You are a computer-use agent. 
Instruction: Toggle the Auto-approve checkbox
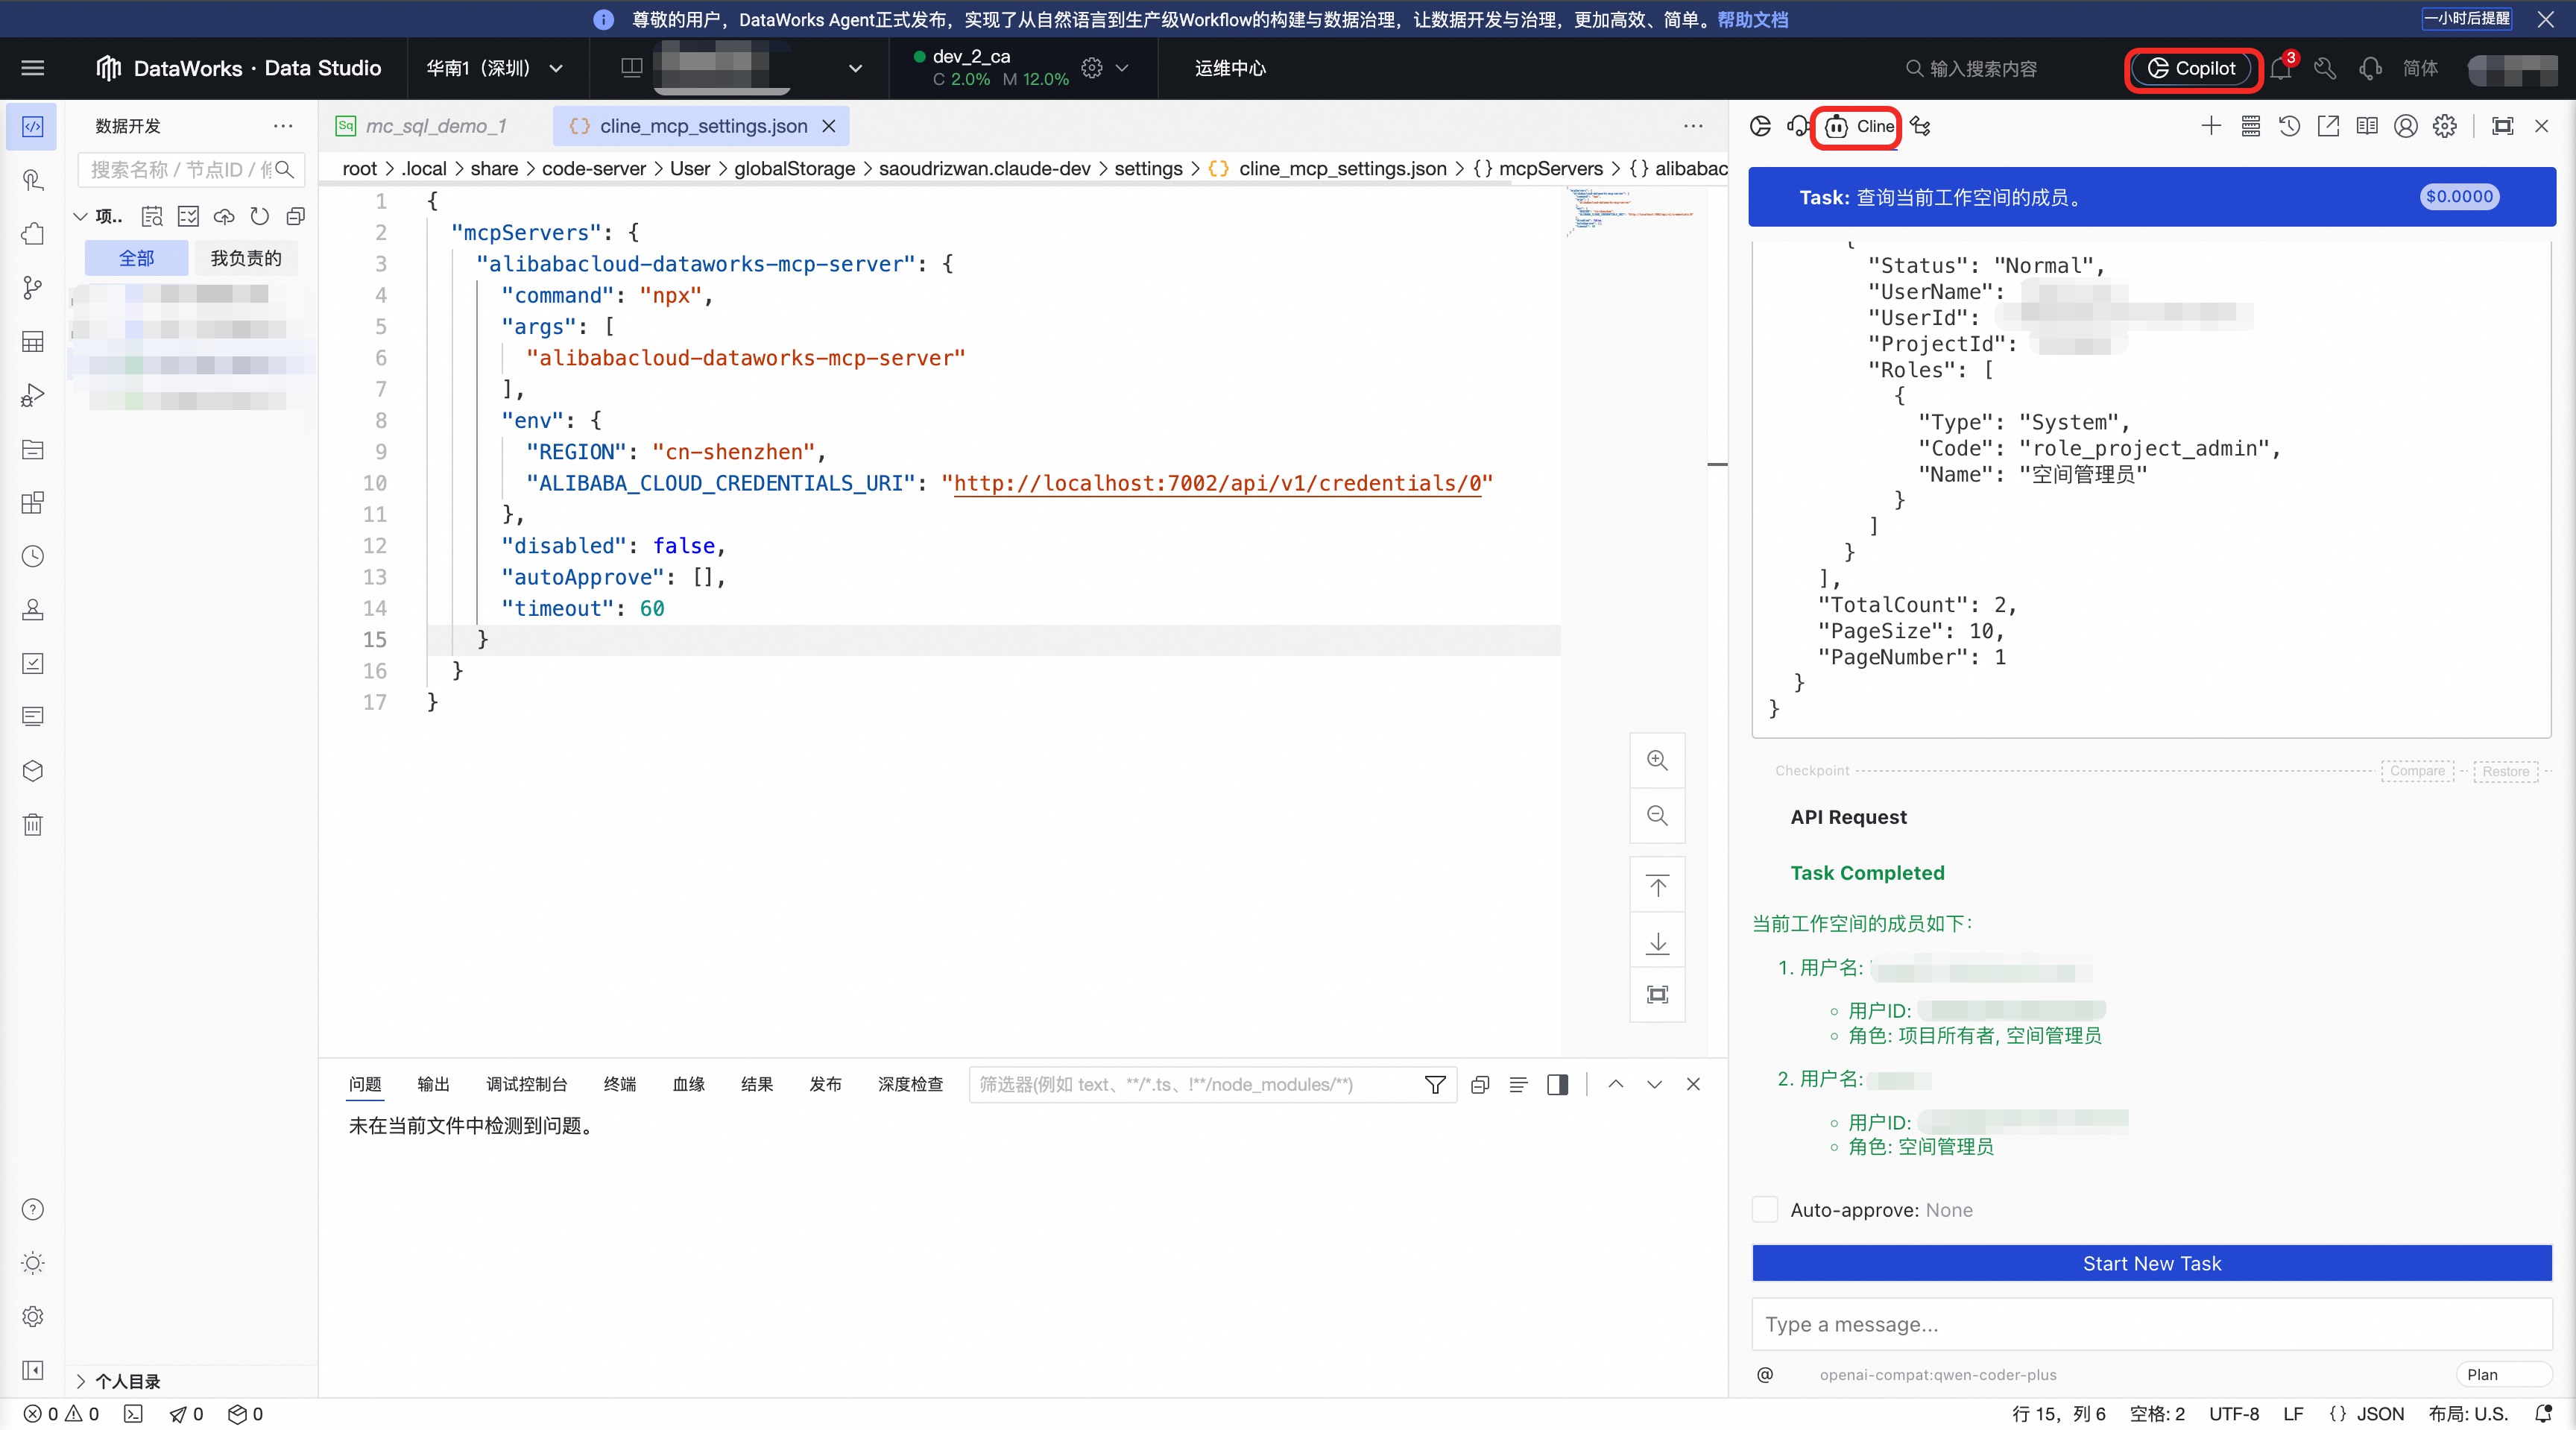pos(1765,1209)
